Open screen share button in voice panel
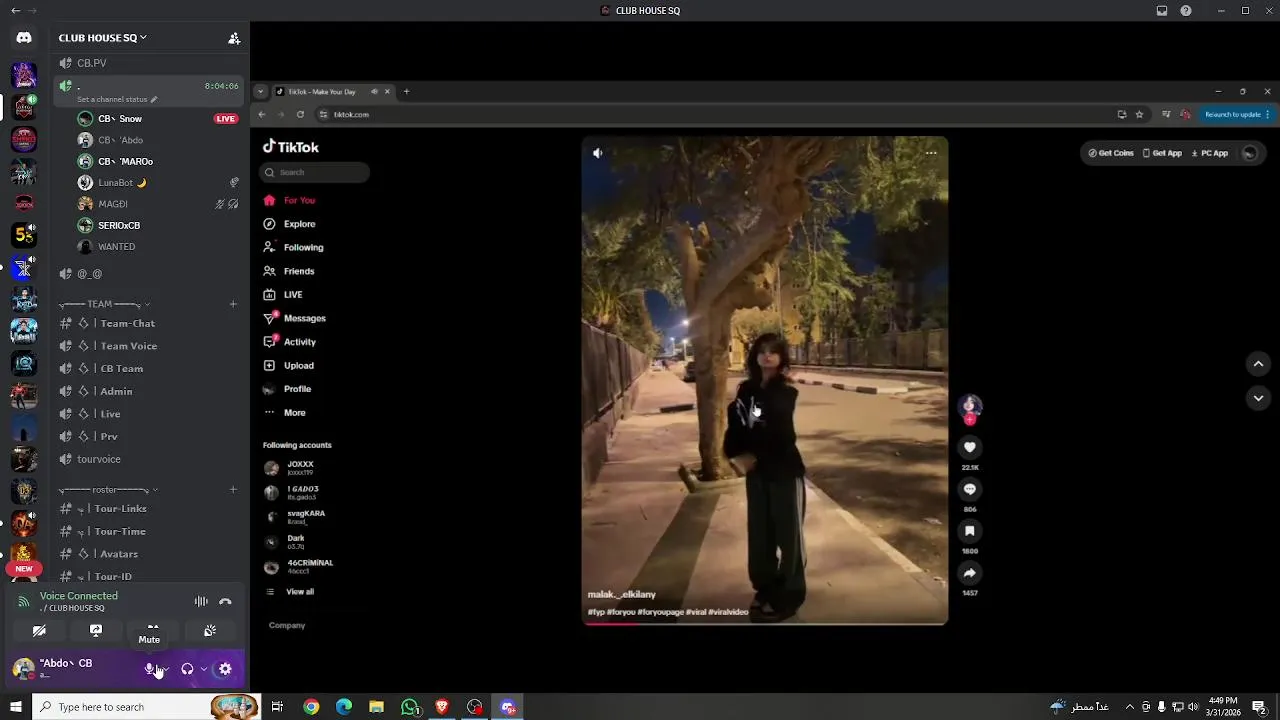 pyautogui.click(x=96, y=631)
